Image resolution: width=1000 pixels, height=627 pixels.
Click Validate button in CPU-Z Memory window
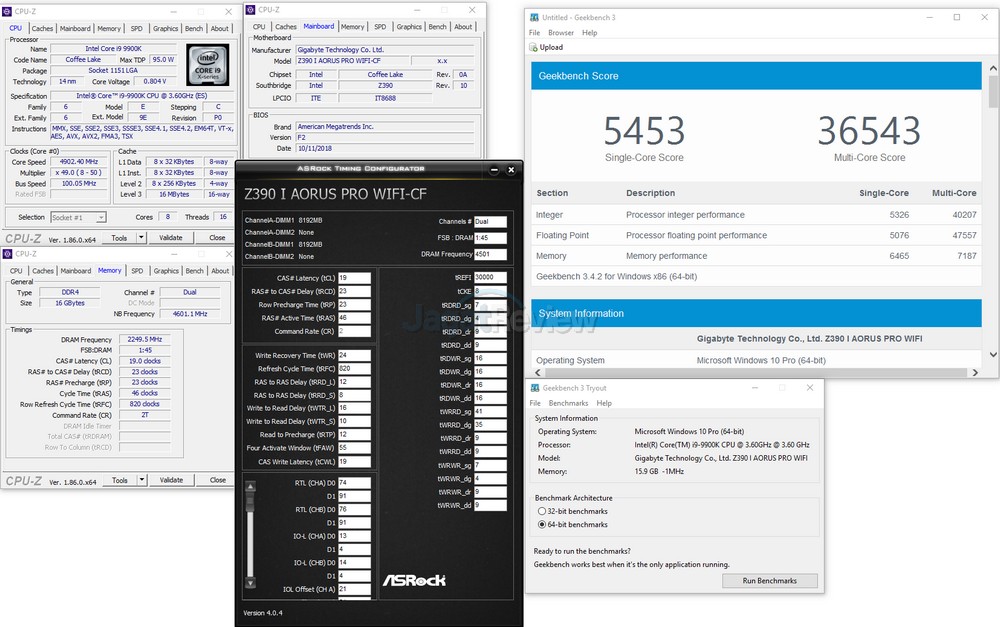click(171, 480)
